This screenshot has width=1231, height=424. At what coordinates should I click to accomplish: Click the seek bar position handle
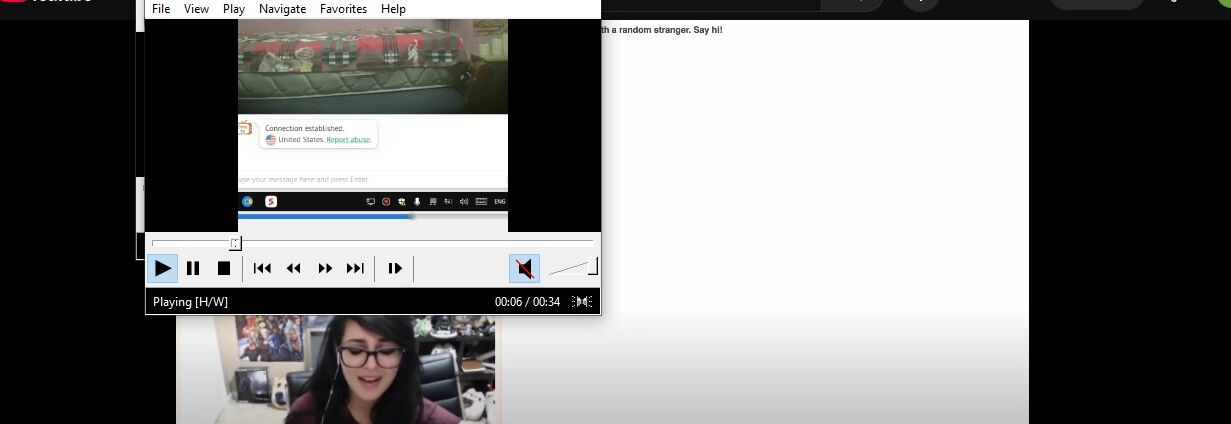(235, 243)
